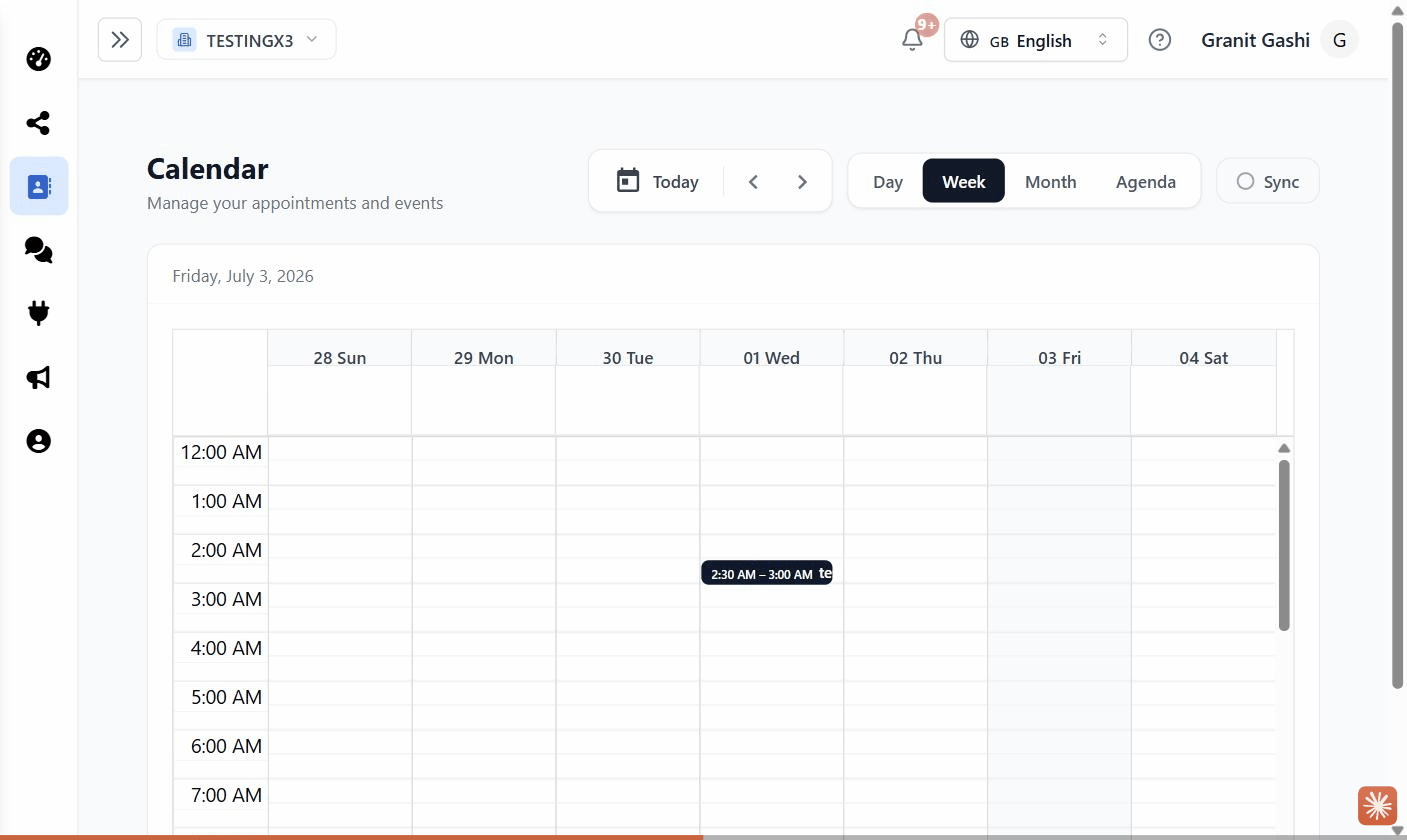Go to next week arrow

[802, 181]
